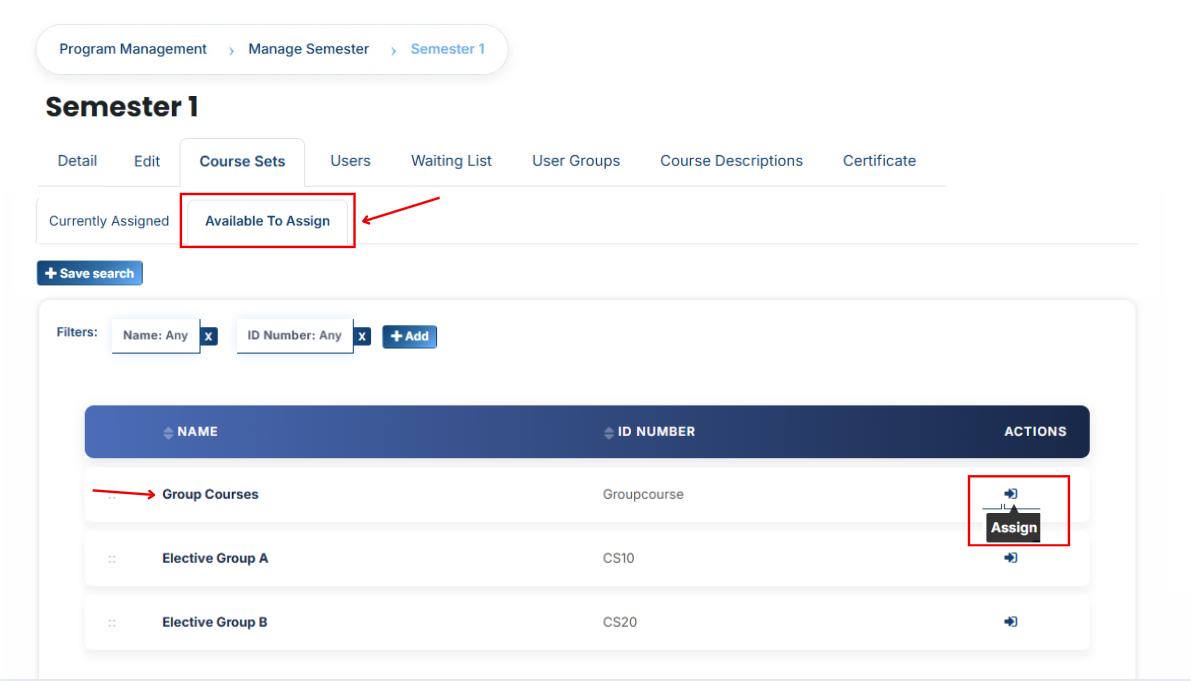Open the Waiting List tab
The width and height of the screenshot is (1191, 681).
tap(451, 161)
